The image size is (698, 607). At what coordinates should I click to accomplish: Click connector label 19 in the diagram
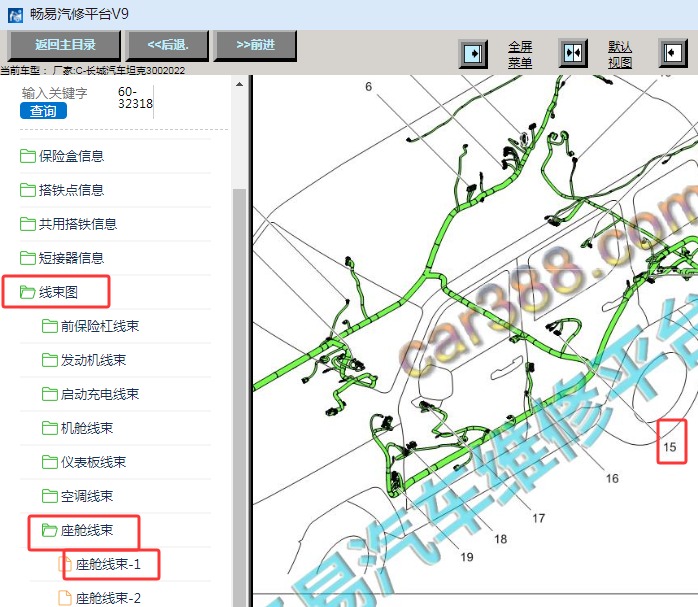click(467, 557)
